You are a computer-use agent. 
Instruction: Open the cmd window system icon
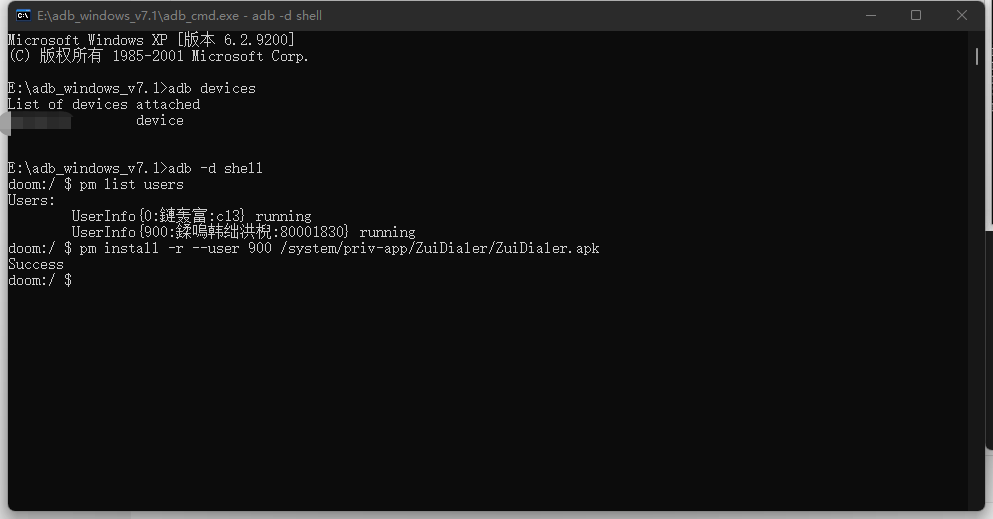(x=23, y=15)
